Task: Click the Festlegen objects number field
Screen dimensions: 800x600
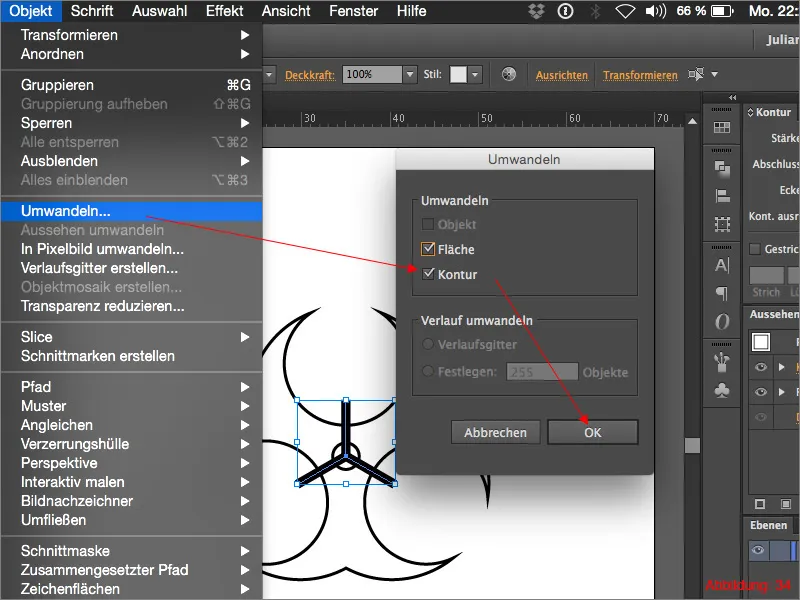Action: coord(542,372)
